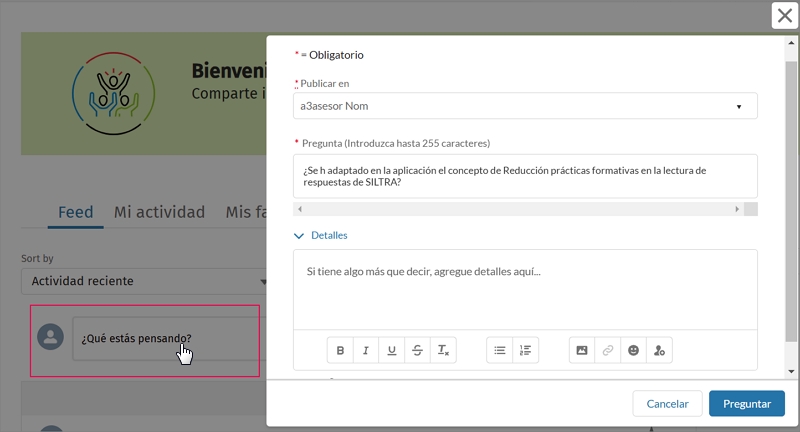Click the dialog vertical scrollbar thumb
This screenshot has width=800, height=432.
click(x=791, y=201)
